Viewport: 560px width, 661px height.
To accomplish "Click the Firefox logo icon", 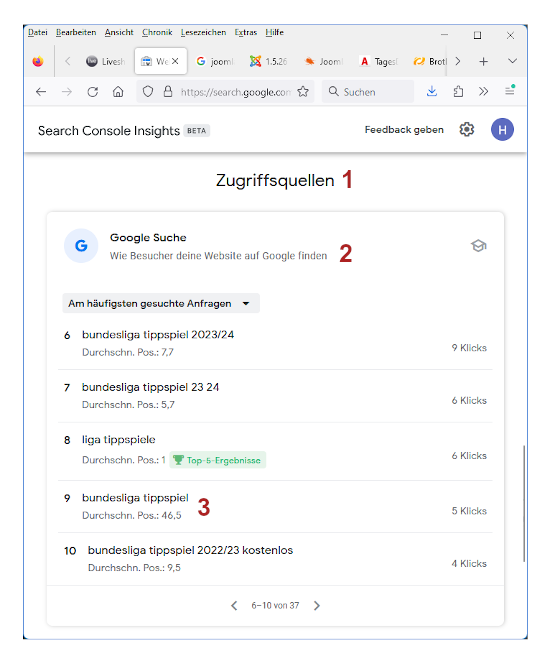I will point(38,62).
